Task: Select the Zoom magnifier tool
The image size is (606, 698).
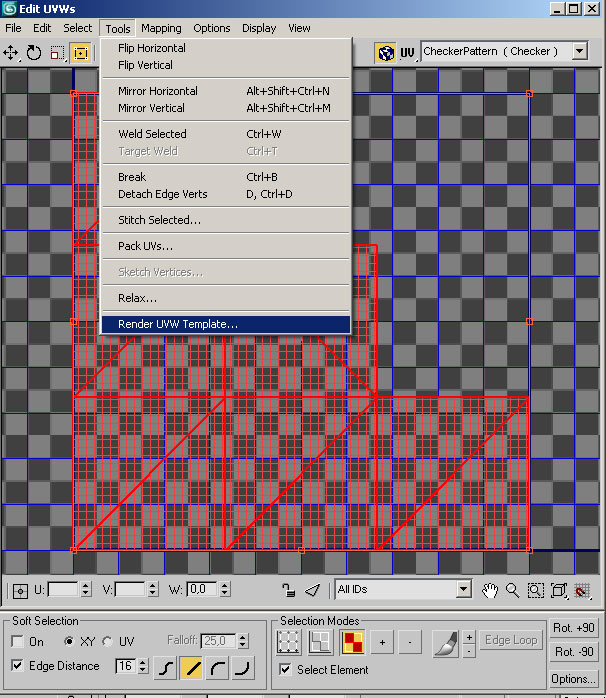Action: pos(512,590)
